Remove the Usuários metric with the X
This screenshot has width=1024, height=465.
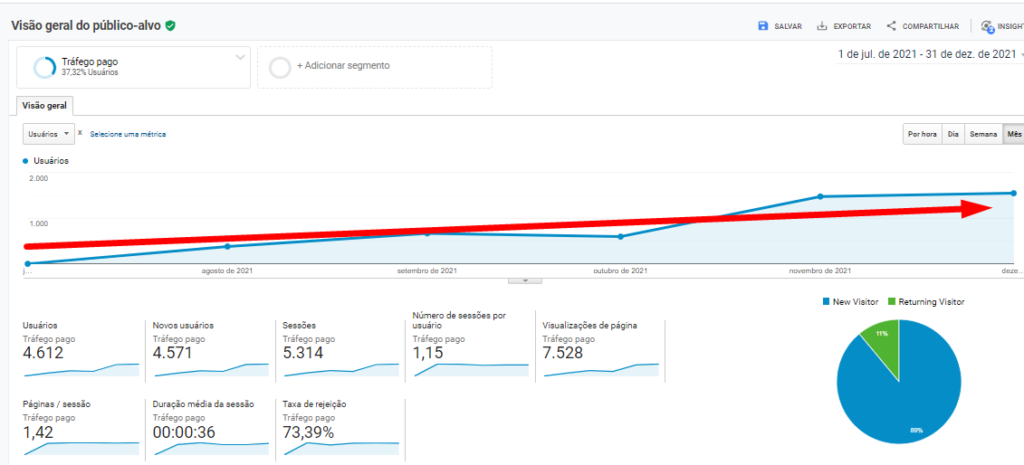(80, 133)
